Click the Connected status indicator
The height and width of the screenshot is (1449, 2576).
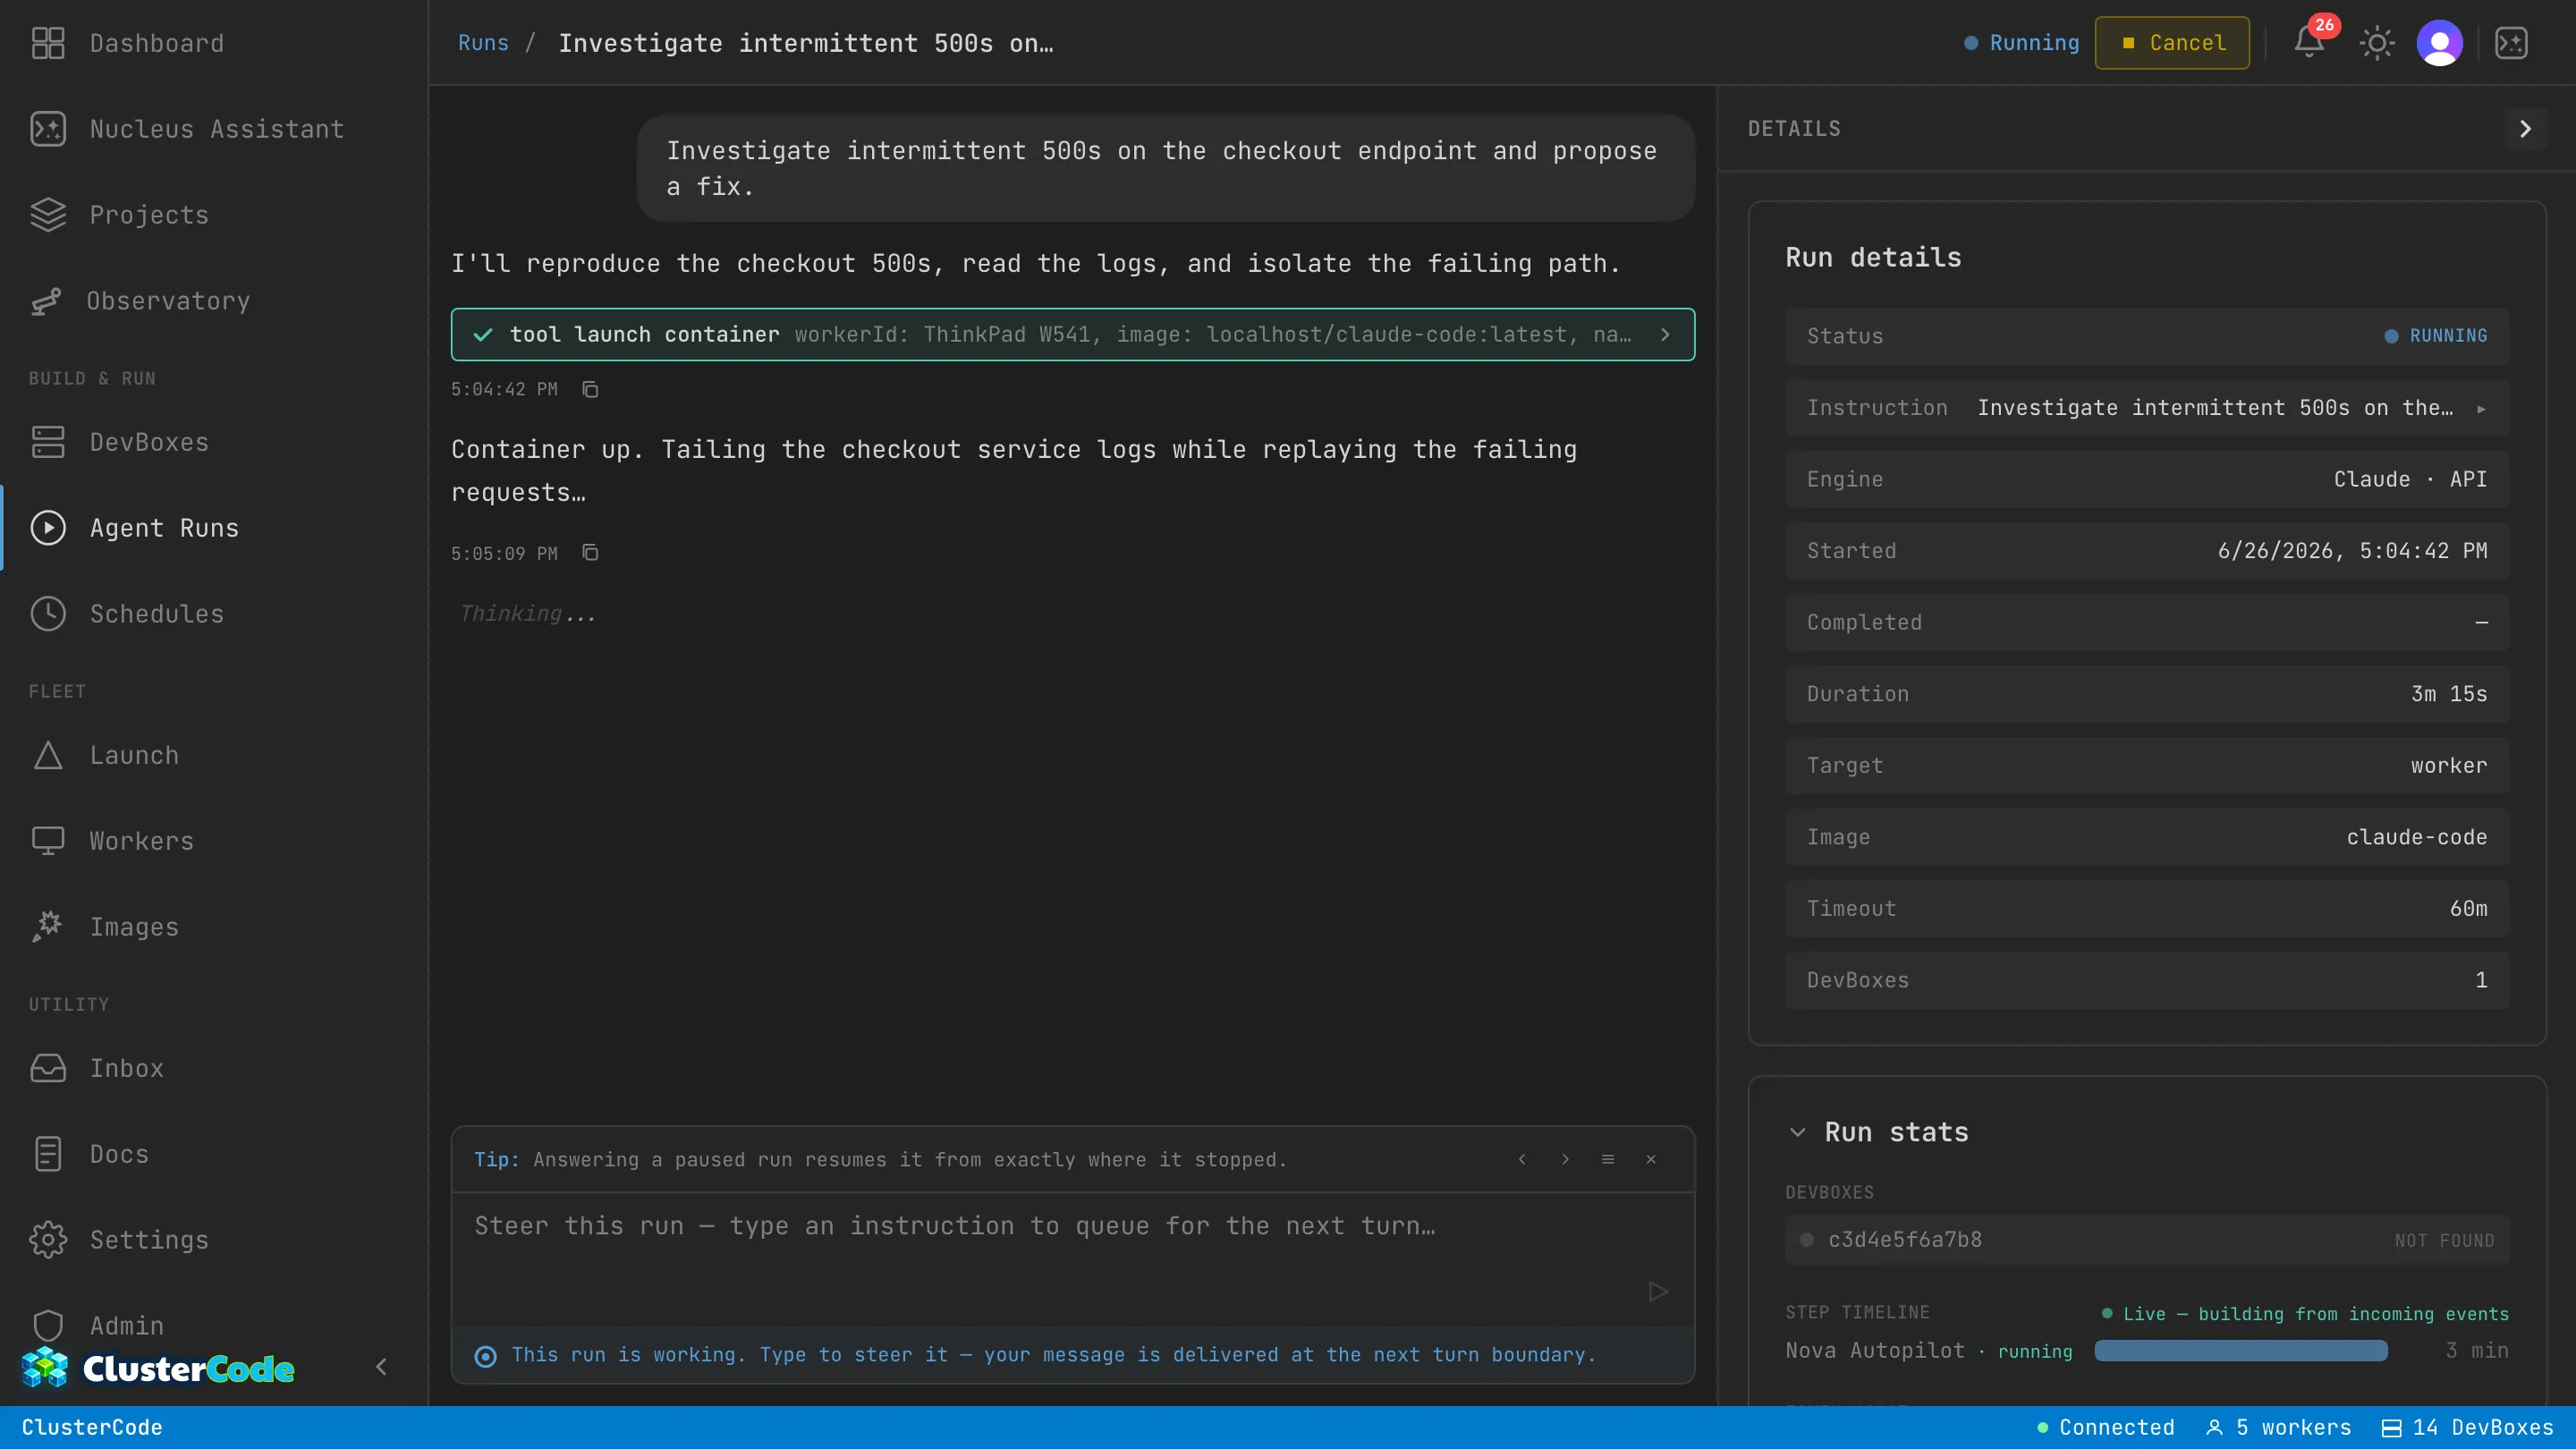2106,1428
